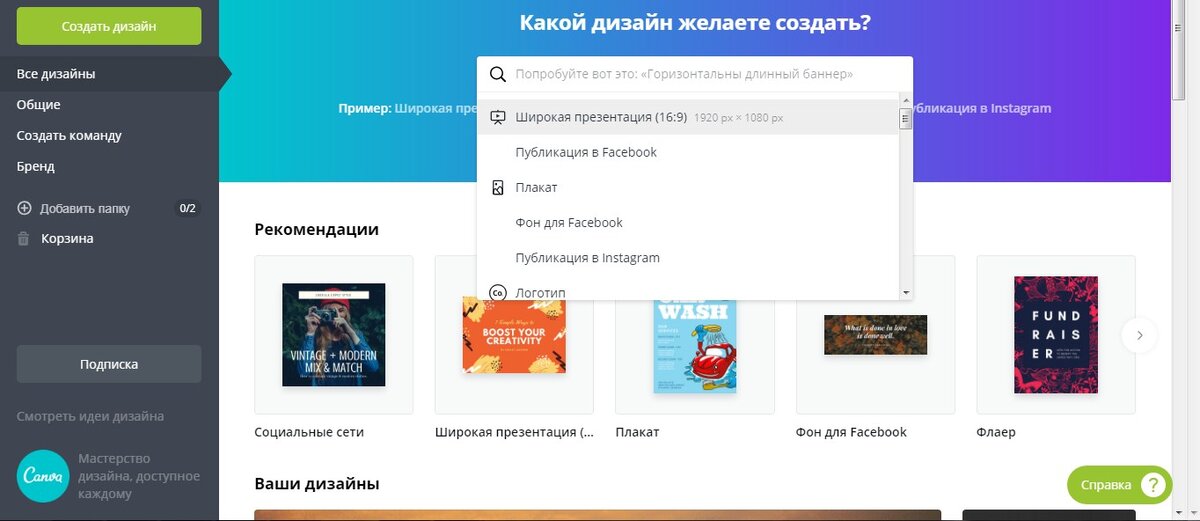1200x521 pixels.
Task: Click the 0/2 folder counter badge
Action: (187, 209)
